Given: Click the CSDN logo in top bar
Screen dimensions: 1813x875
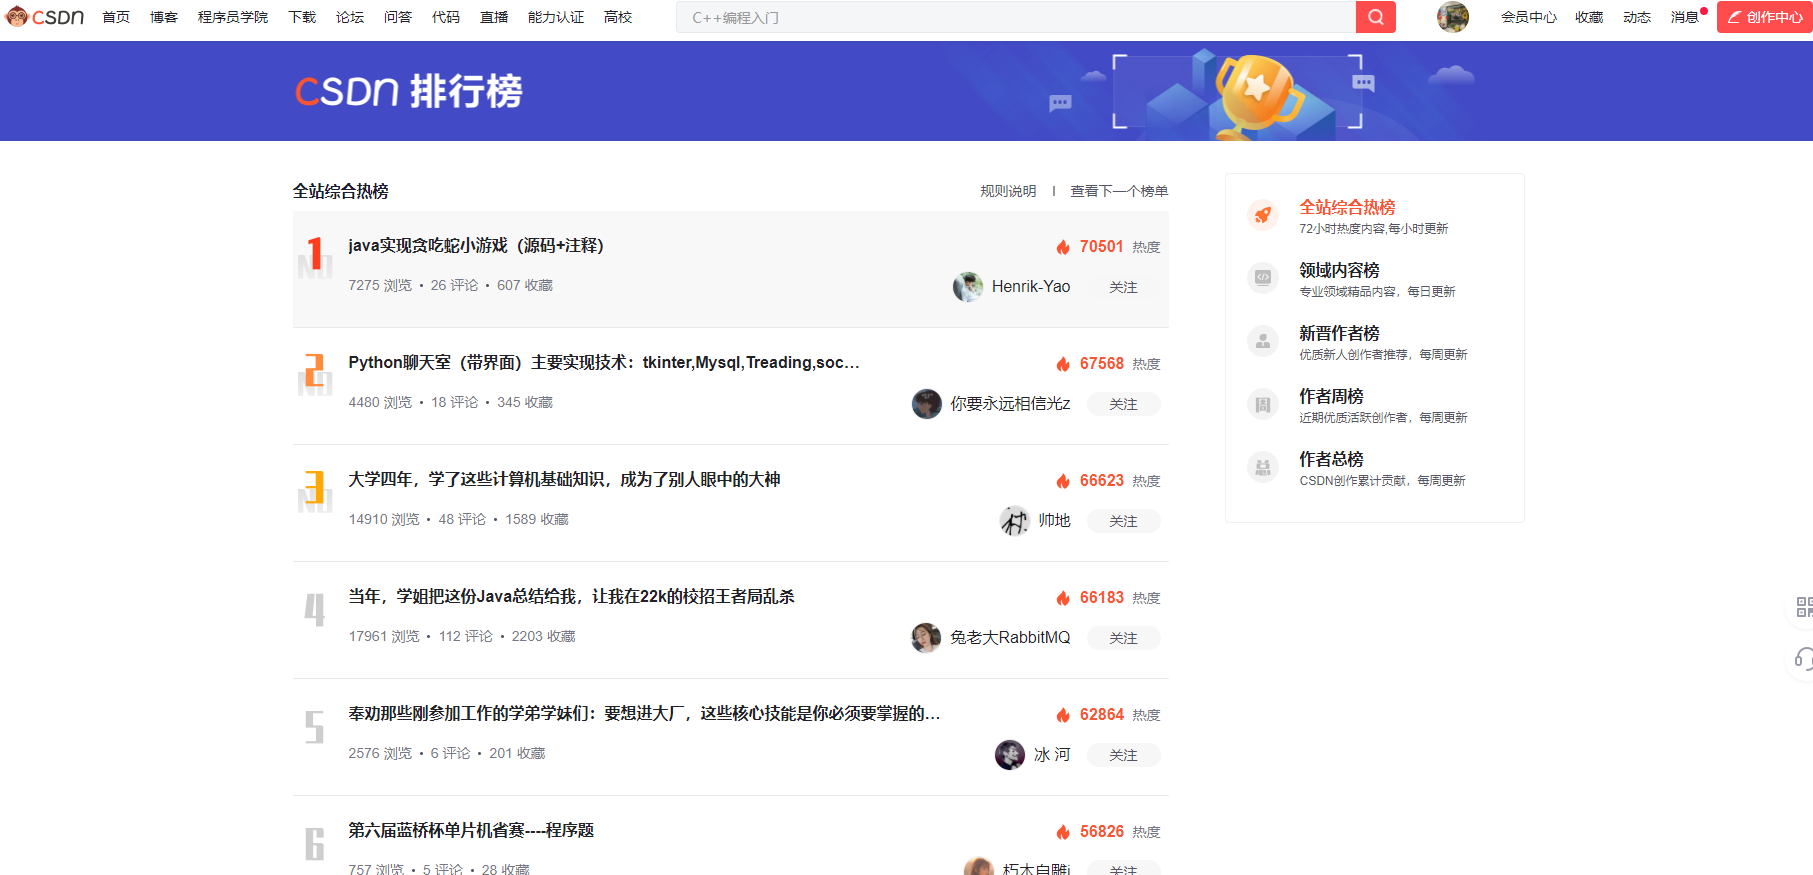Looking at the screenshot, I should (45, 17).
